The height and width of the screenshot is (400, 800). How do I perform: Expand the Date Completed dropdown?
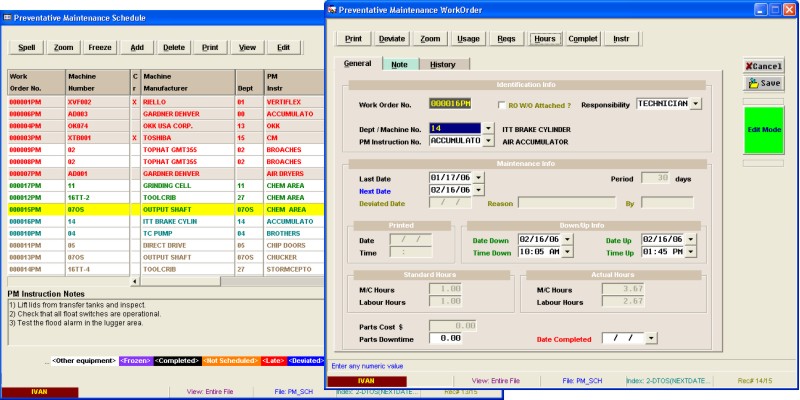click(x=652, y=338)
